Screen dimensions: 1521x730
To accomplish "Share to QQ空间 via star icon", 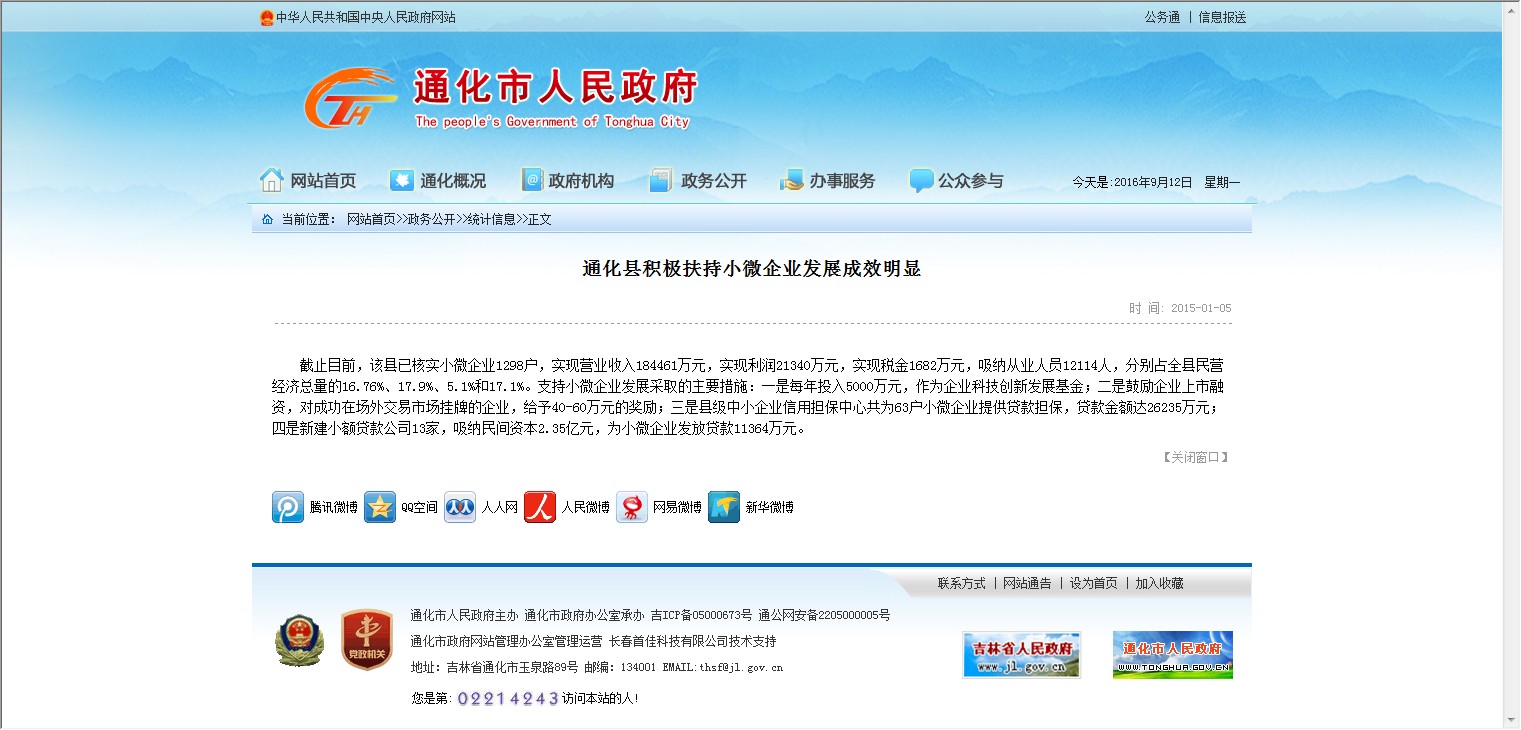I will 380,507.
